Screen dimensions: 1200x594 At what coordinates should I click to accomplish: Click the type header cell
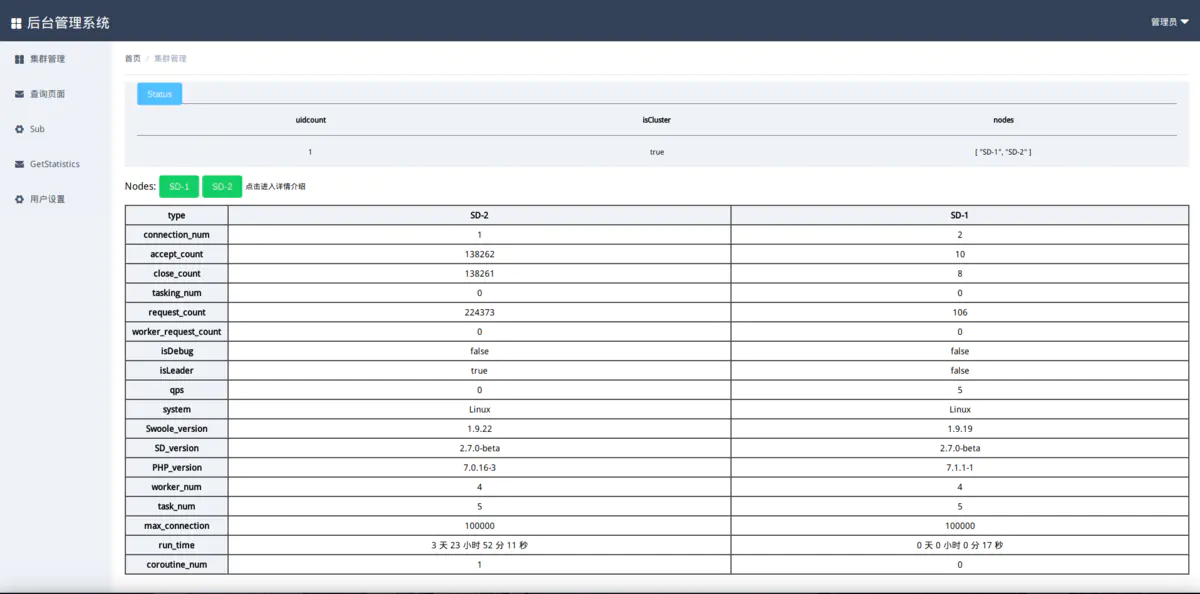tap(177, 215)
